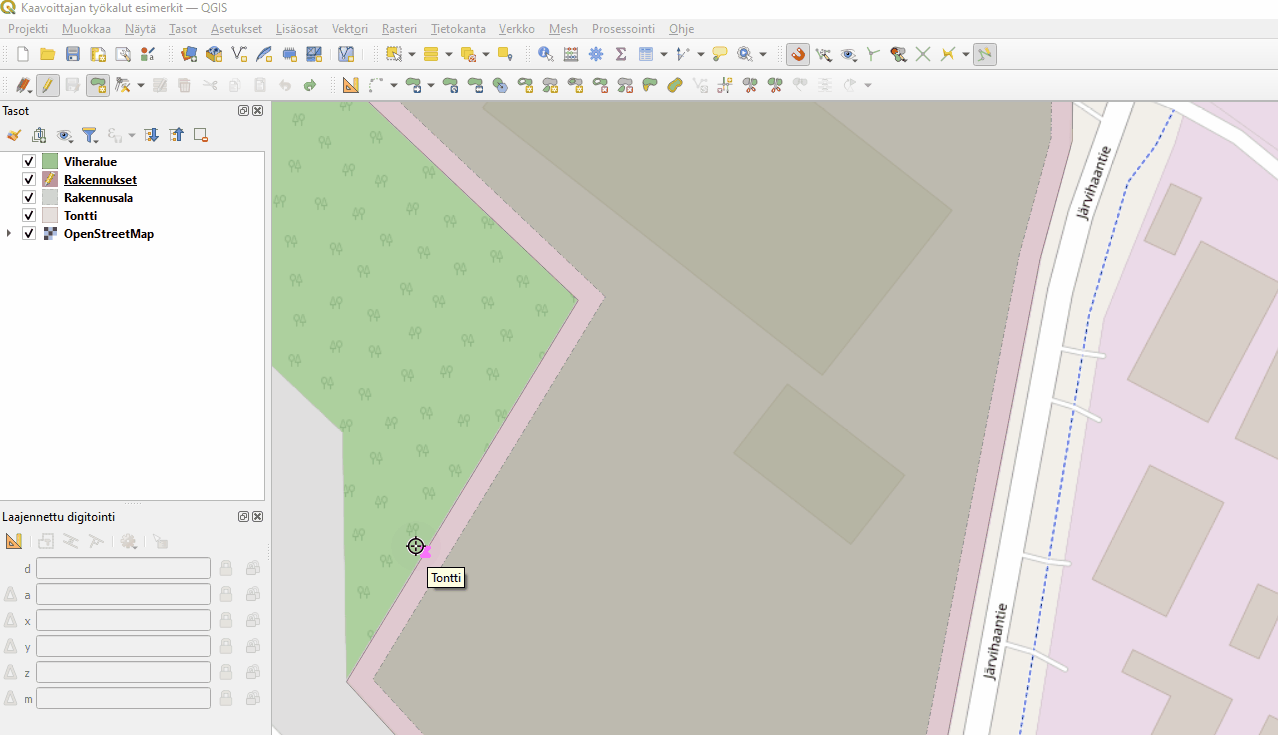Open the Prosessointi menu
Viewport: 1278px width, 735px height.
[x=623, y=29]
